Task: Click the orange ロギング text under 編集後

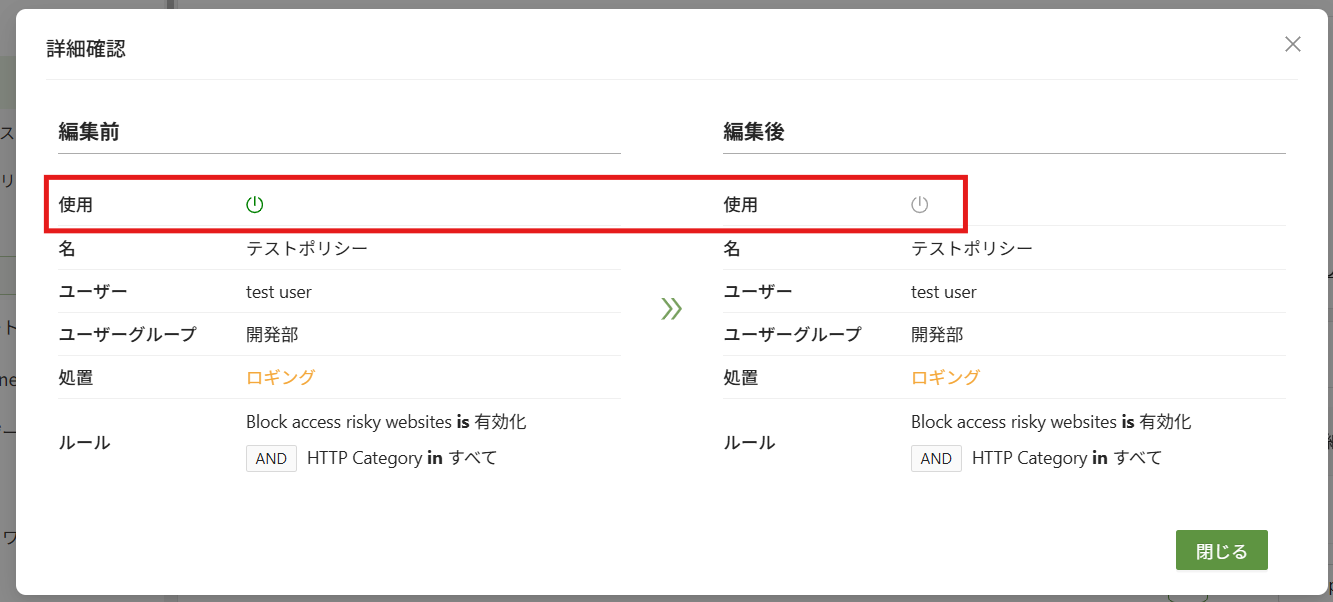Action: click(x=945, y=377)
